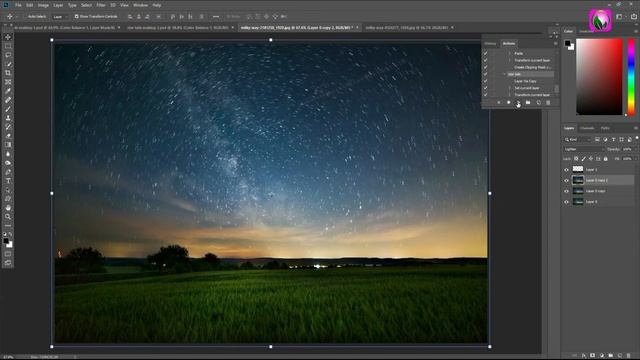Create a new action set folder
Screen dimensions: 640x360
pyautogui.click(x=528, y=103)
